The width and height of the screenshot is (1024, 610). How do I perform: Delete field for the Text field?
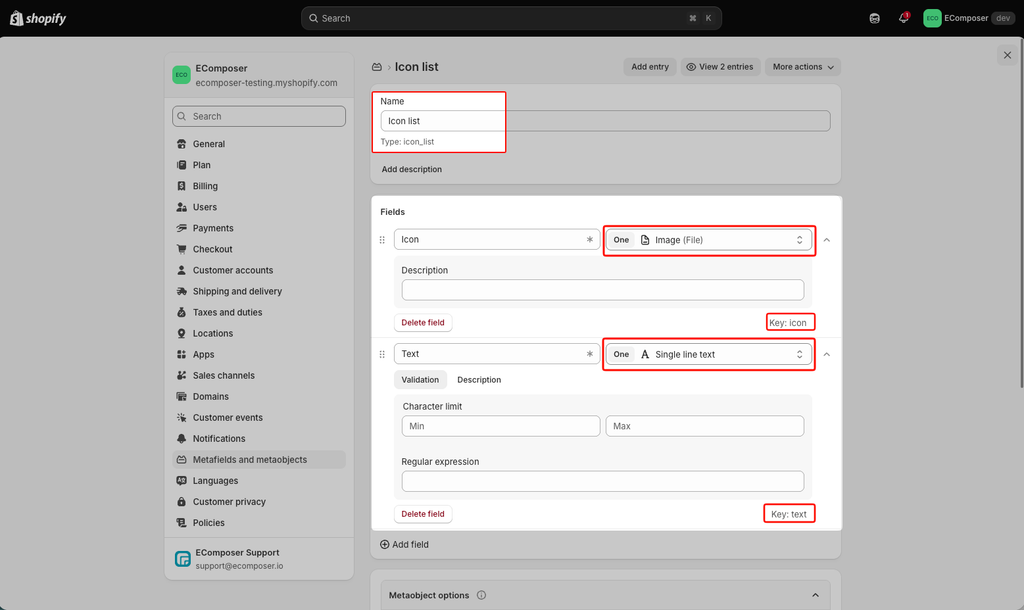pyautogui.click(x=423, y=514)
